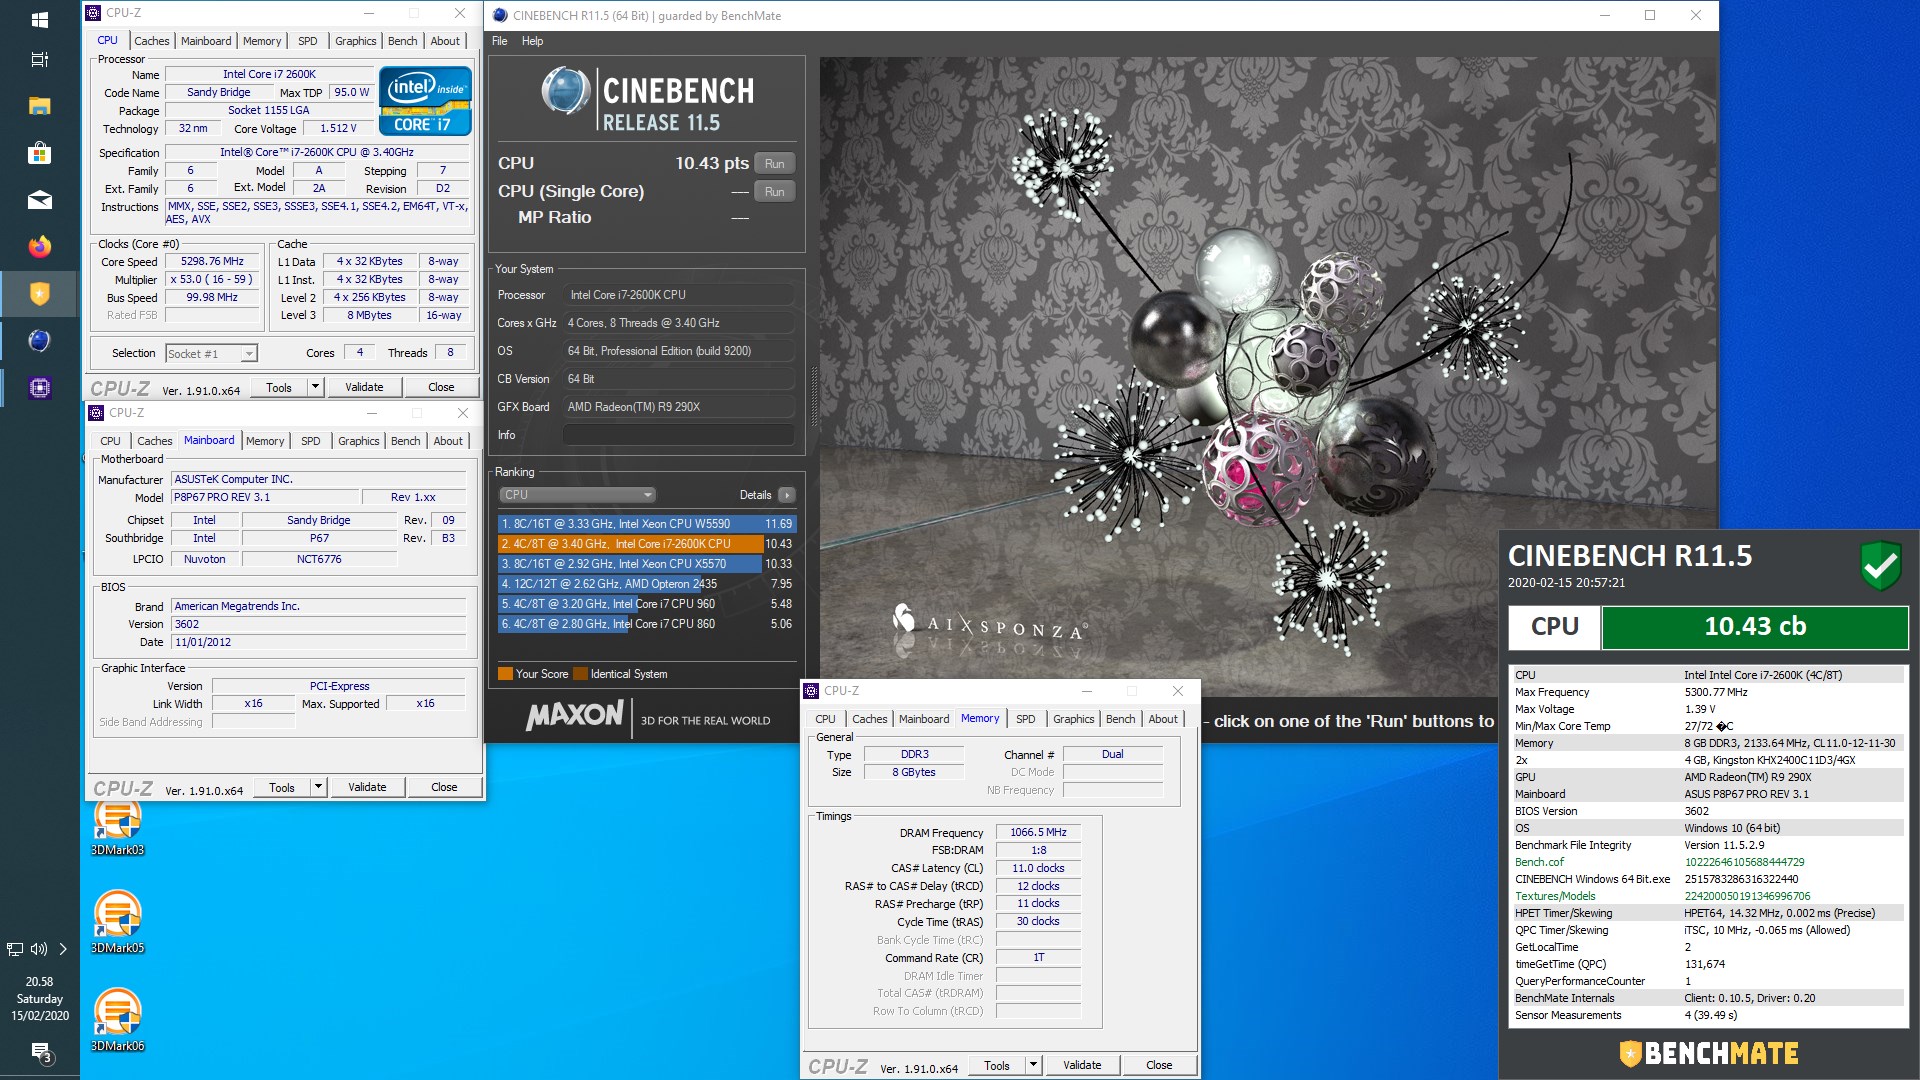Click Tools button in CPU-Z Memory window
Viewport: 1920px width, 1080px height.
(997, 1065)
